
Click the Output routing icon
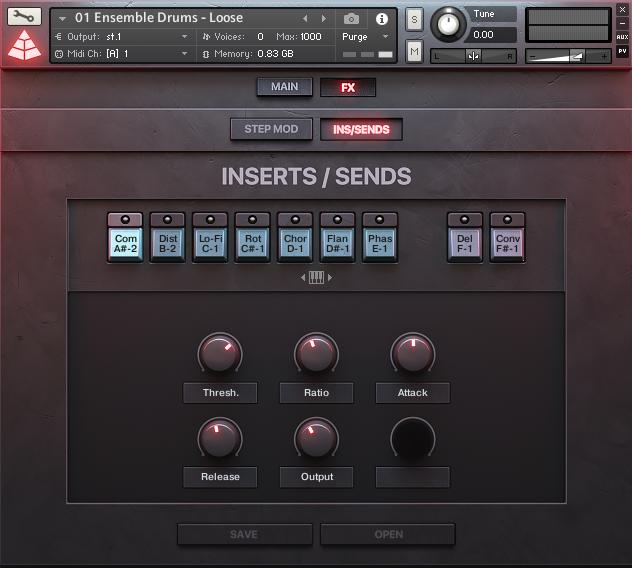click(58, 37)
